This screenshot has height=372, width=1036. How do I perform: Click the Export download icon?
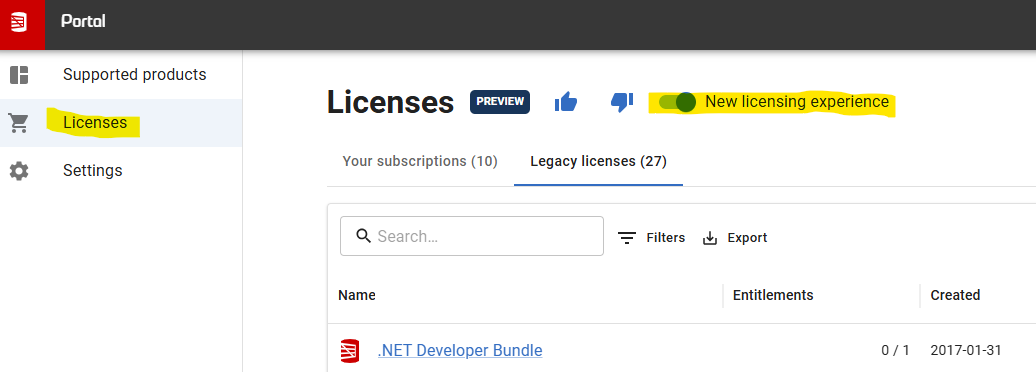pyautogui.click(x=710, y=238)
